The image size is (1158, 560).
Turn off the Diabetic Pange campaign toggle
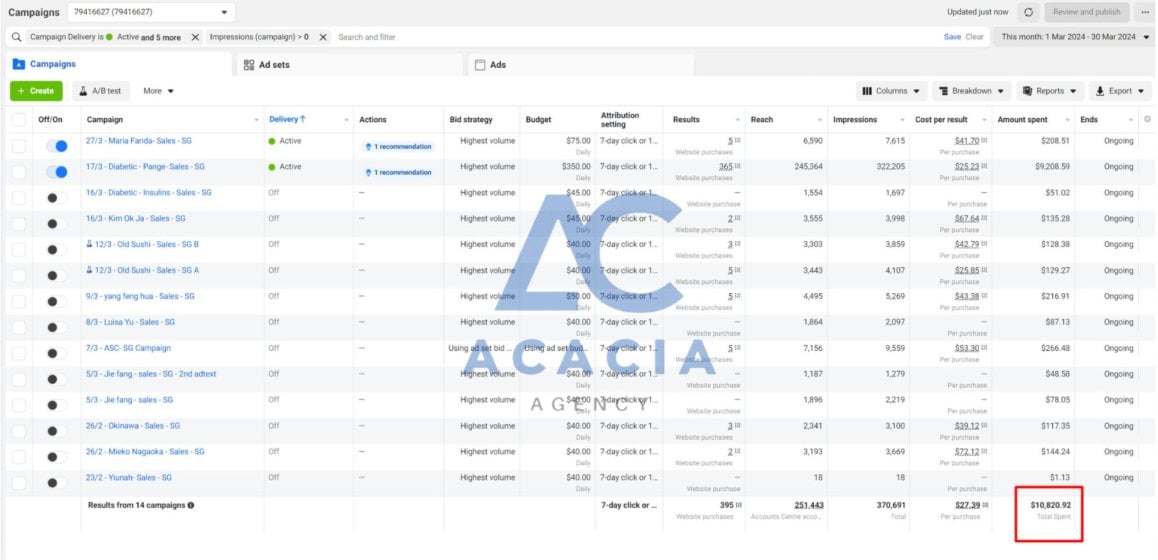[56, 172]
